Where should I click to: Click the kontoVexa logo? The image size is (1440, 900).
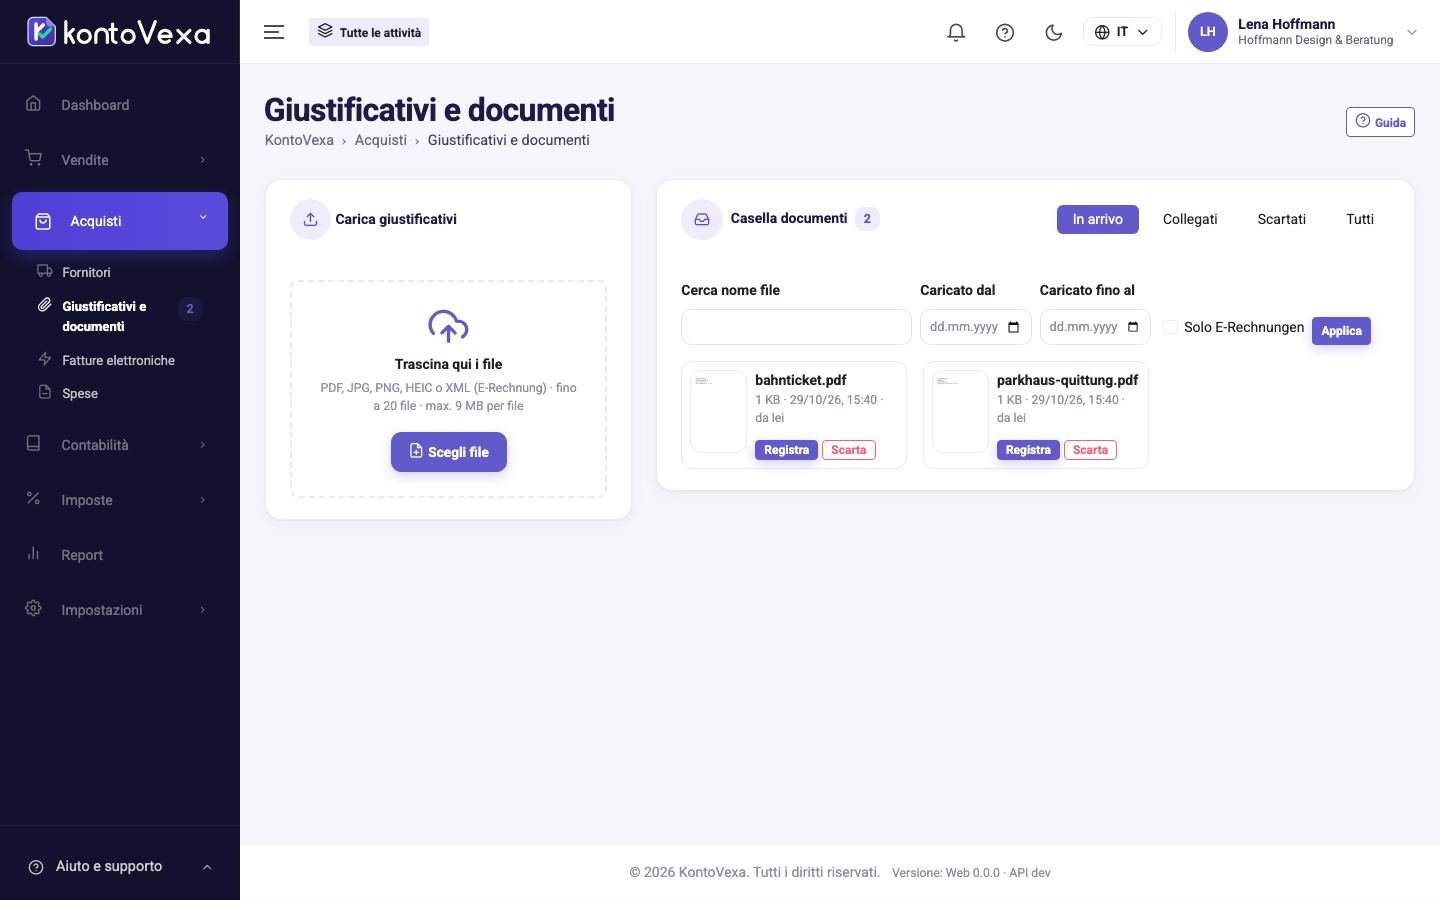point(118,32)
